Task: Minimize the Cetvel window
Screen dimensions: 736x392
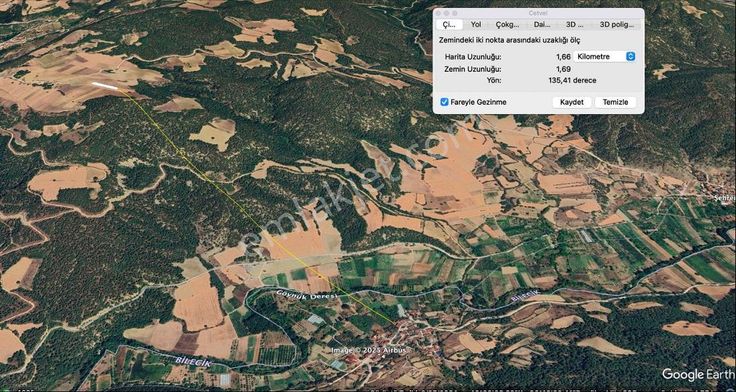Action: (447, 13)
